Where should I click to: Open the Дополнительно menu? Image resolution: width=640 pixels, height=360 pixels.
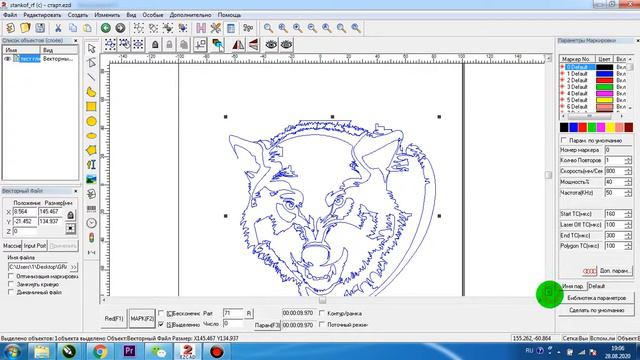[x=190, y=15]
